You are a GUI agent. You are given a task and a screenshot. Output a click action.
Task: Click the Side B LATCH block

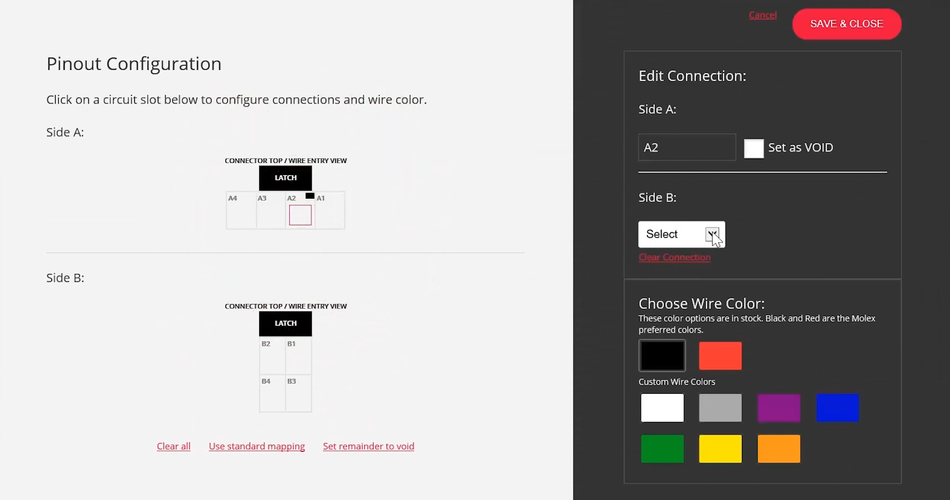point(285,324)
